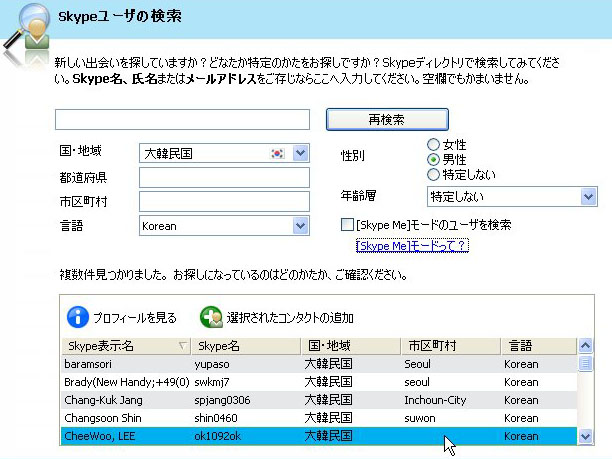Click the 言語 results column header
Screen dimensions: 612x459
(539, 346)
